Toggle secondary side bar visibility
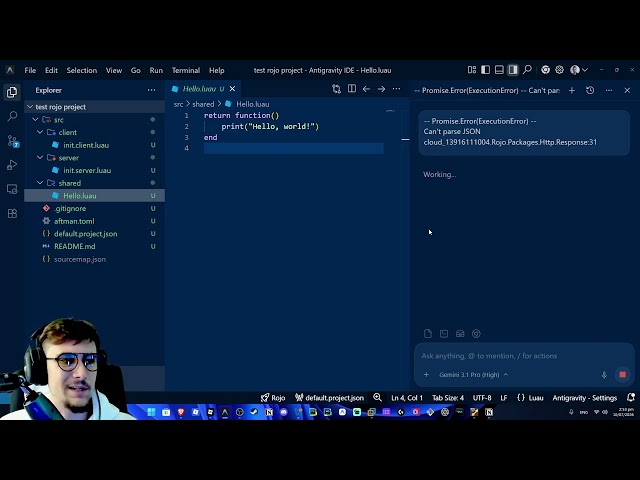This screenshot has width=640, height=480. (513, 70)
